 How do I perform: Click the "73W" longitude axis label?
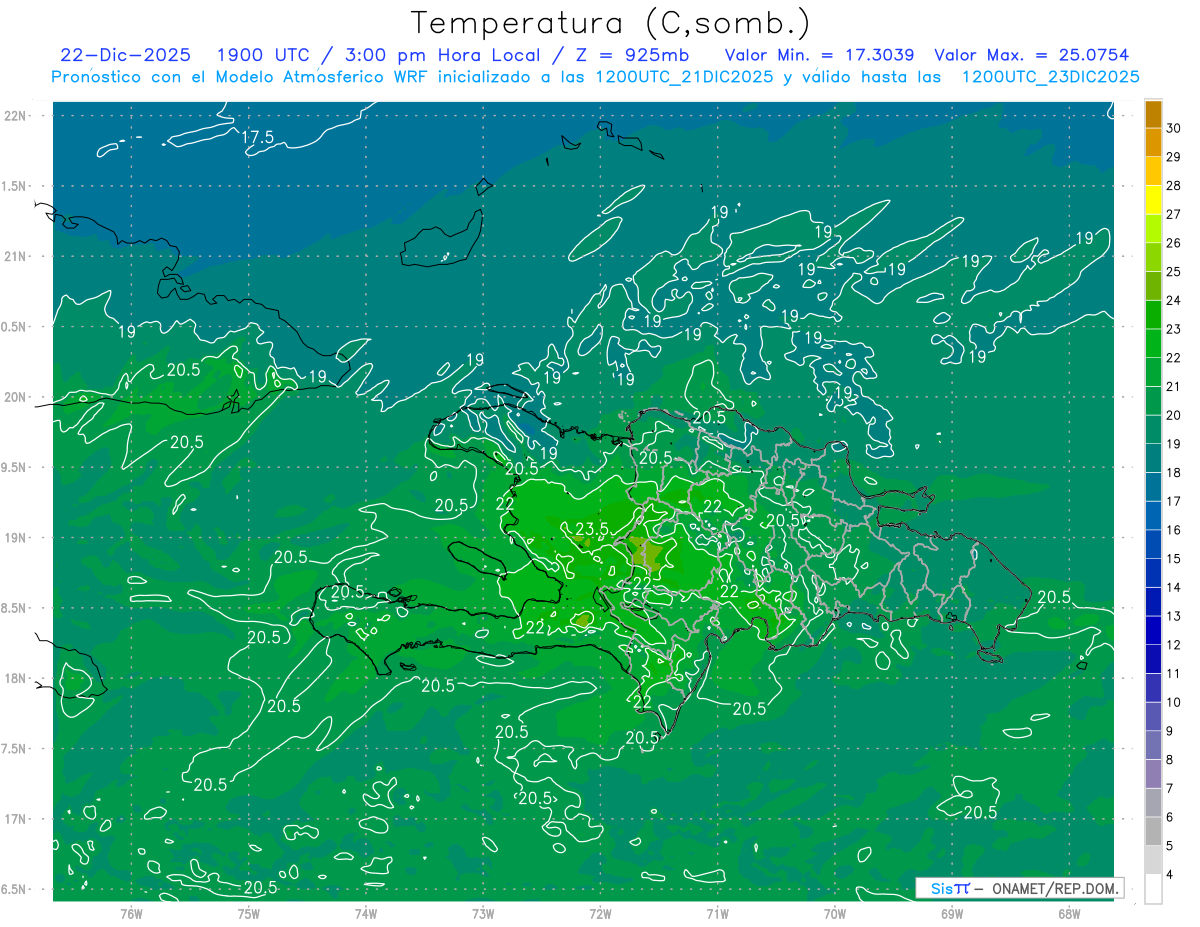click(x=483, y=914)
